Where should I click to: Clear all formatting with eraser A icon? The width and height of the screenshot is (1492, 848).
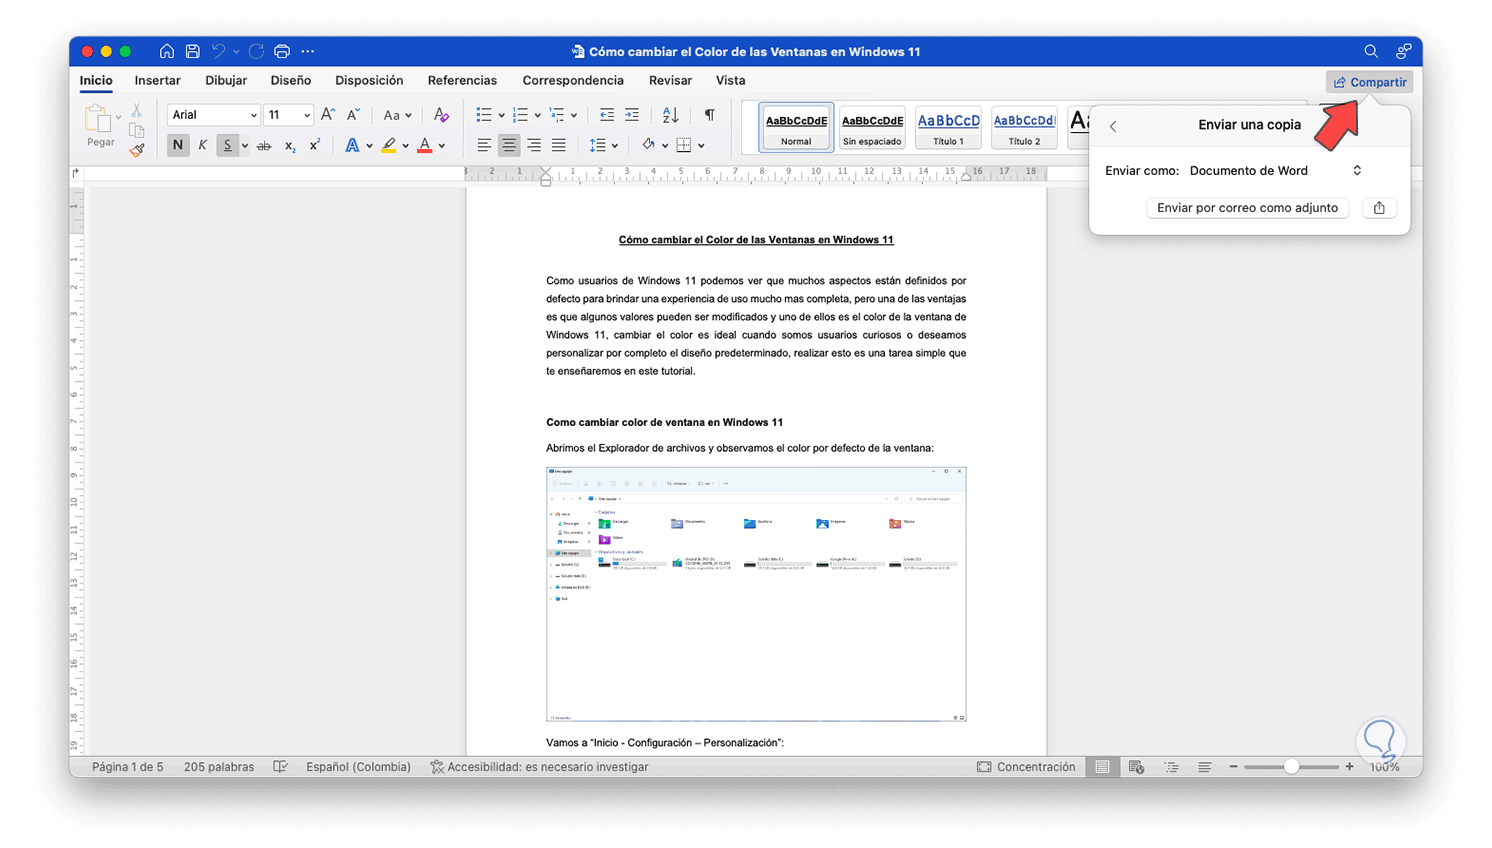pyautogui.click(x=441, y=115)
